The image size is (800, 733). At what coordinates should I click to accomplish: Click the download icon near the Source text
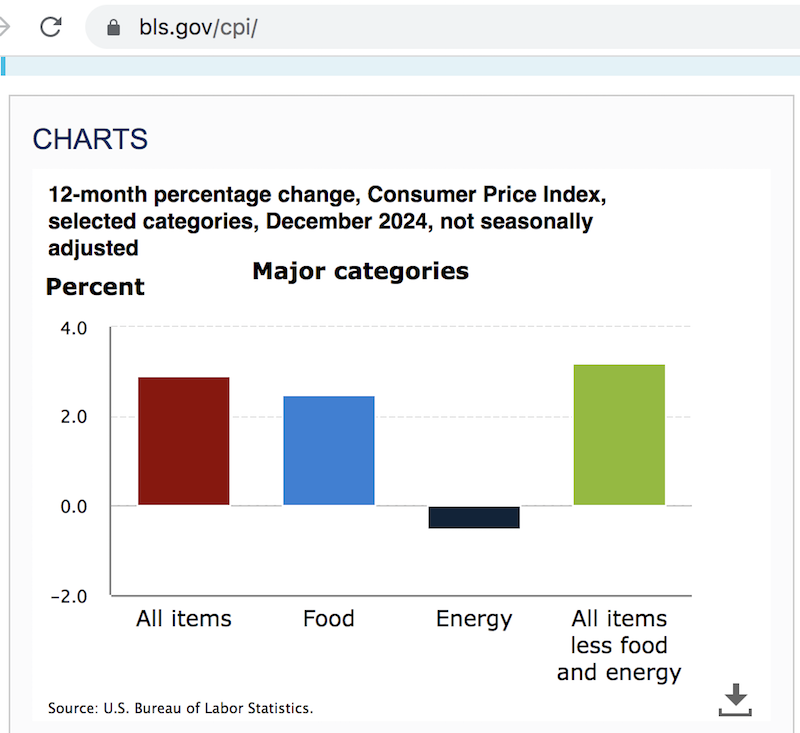735,698
